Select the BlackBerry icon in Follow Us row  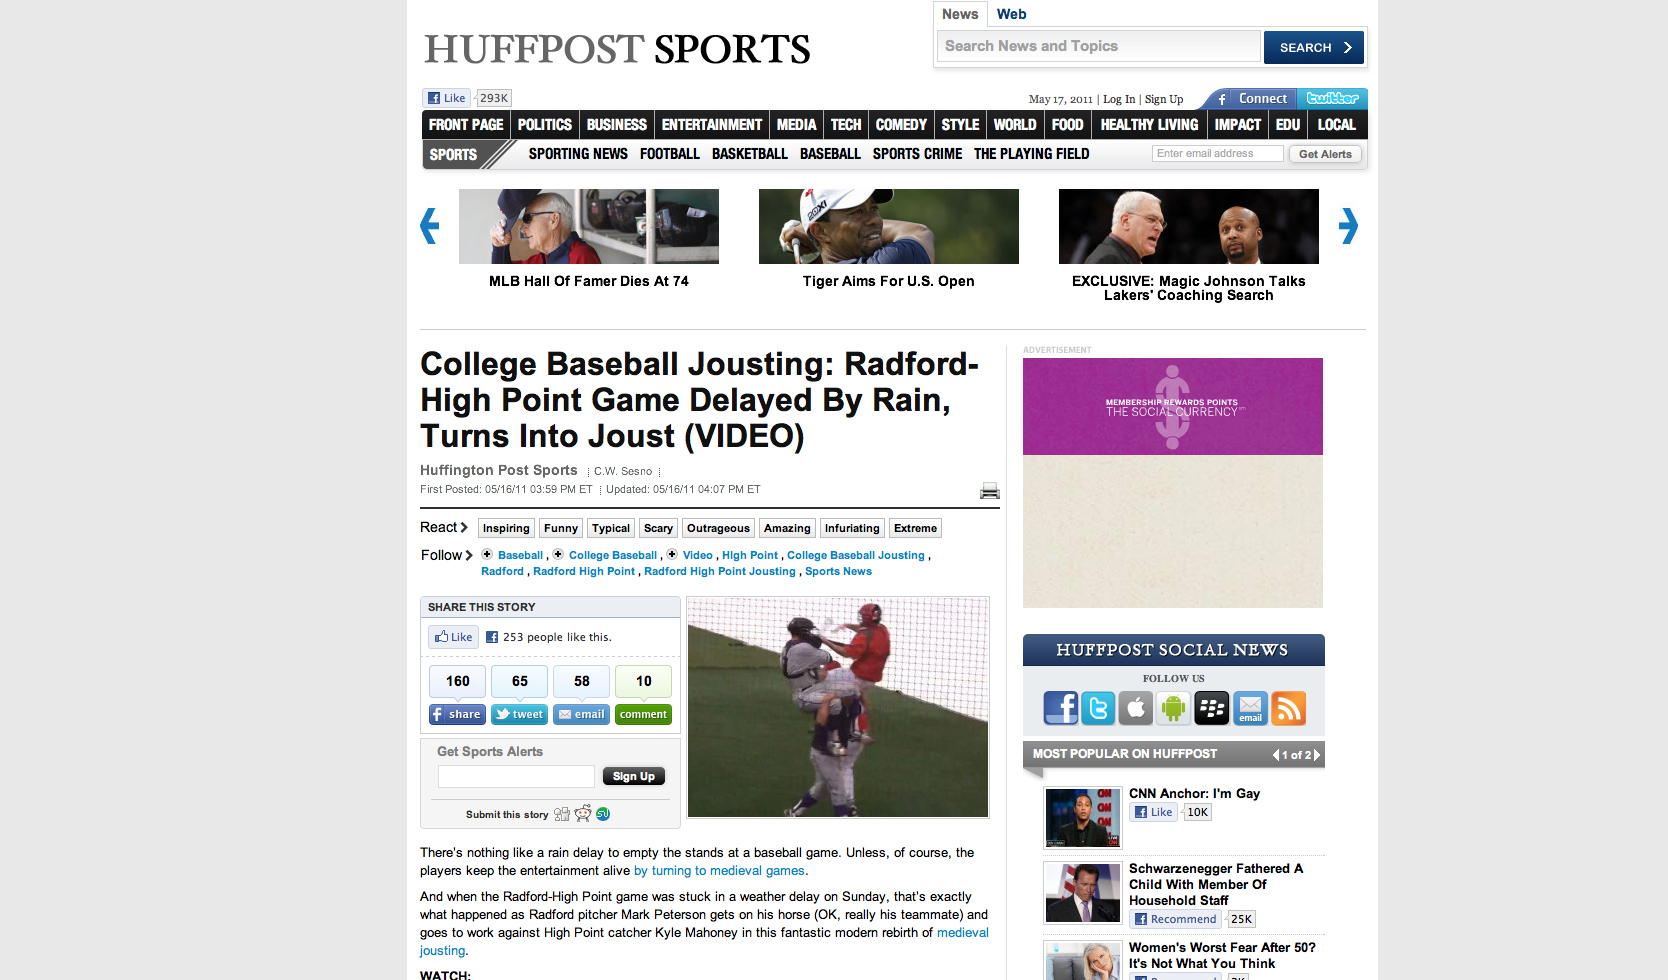click(x=1212, y=708)
